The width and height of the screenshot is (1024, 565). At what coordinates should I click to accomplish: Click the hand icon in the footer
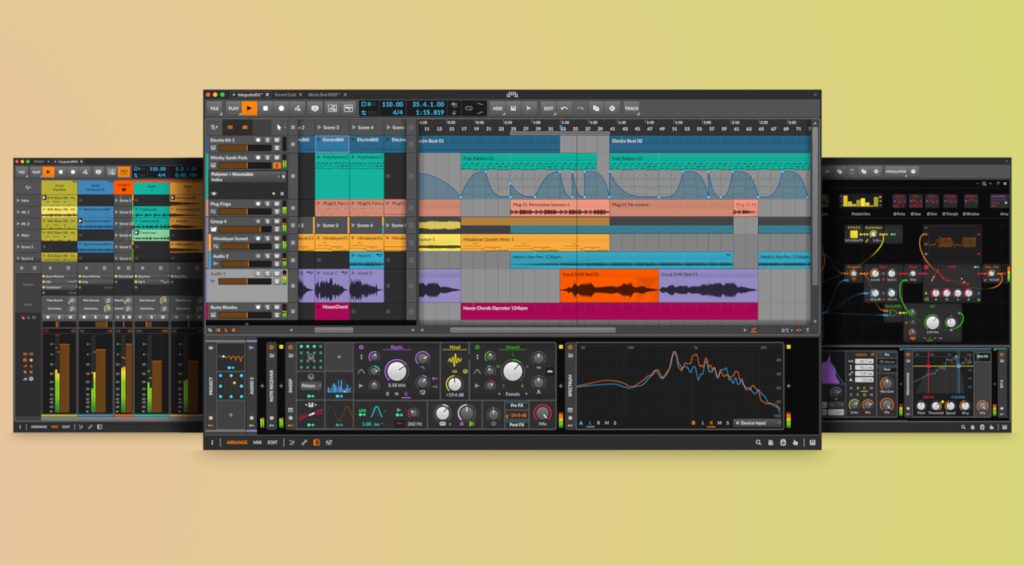click(x=795, y=442)
